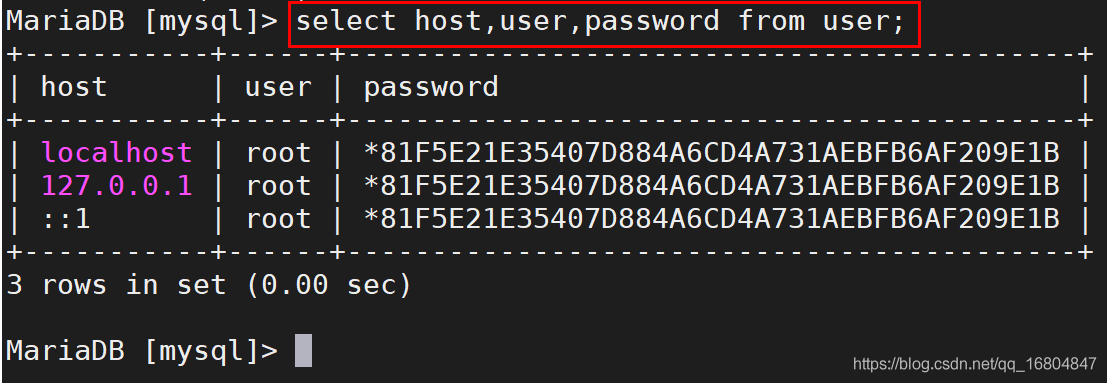The width and height of the screenshot is (1107, 383).
Task: Click the password hash in 127.0.0.1 row
Action: pyautogui.click(x=712, y=186)
